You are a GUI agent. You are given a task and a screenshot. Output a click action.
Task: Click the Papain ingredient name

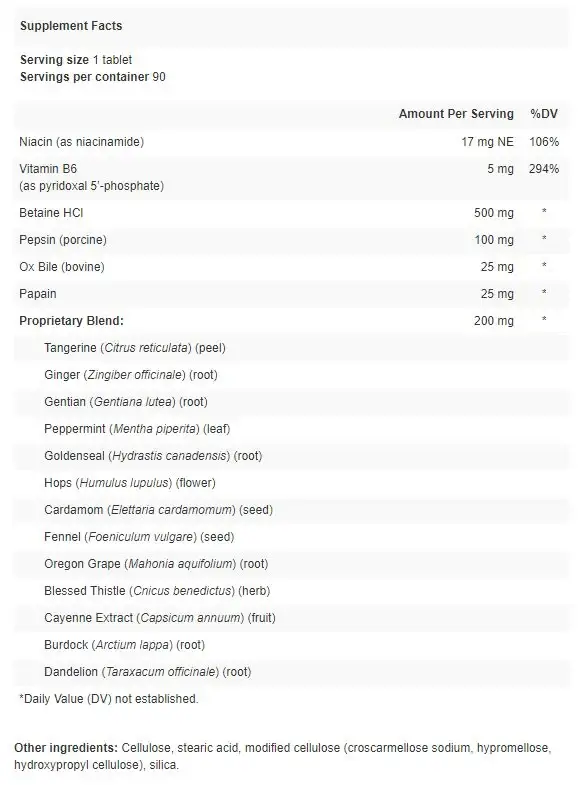pyautogui.click(x=38, y=294)
